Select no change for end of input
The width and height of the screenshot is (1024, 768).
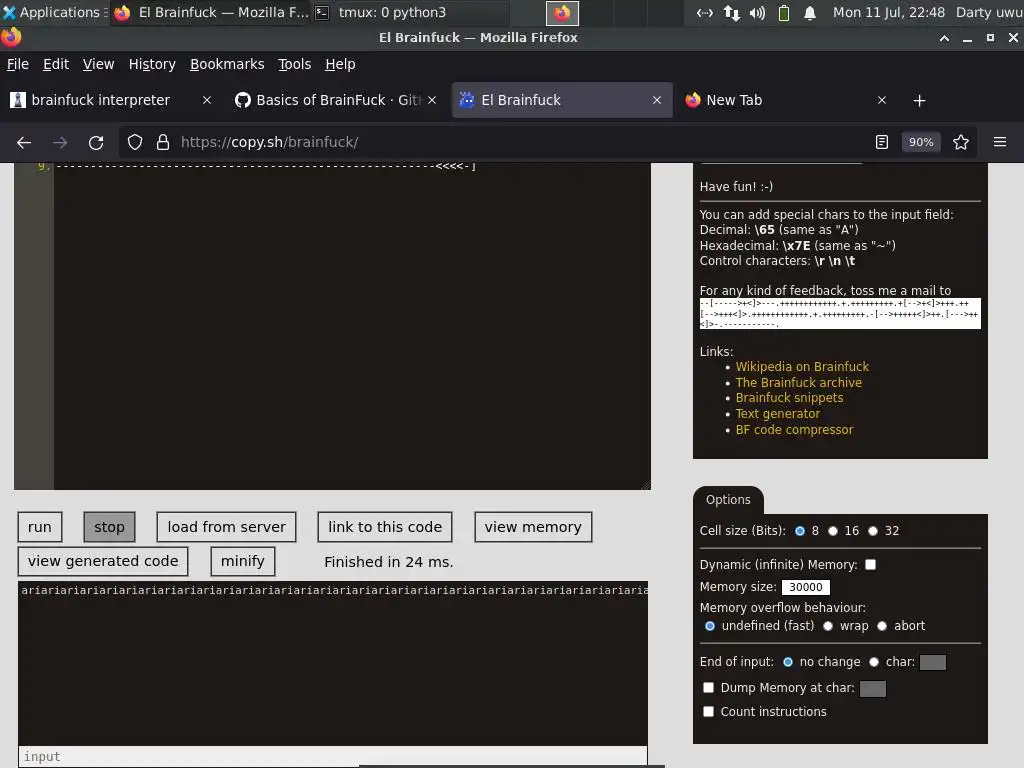(x=788, y=662)
